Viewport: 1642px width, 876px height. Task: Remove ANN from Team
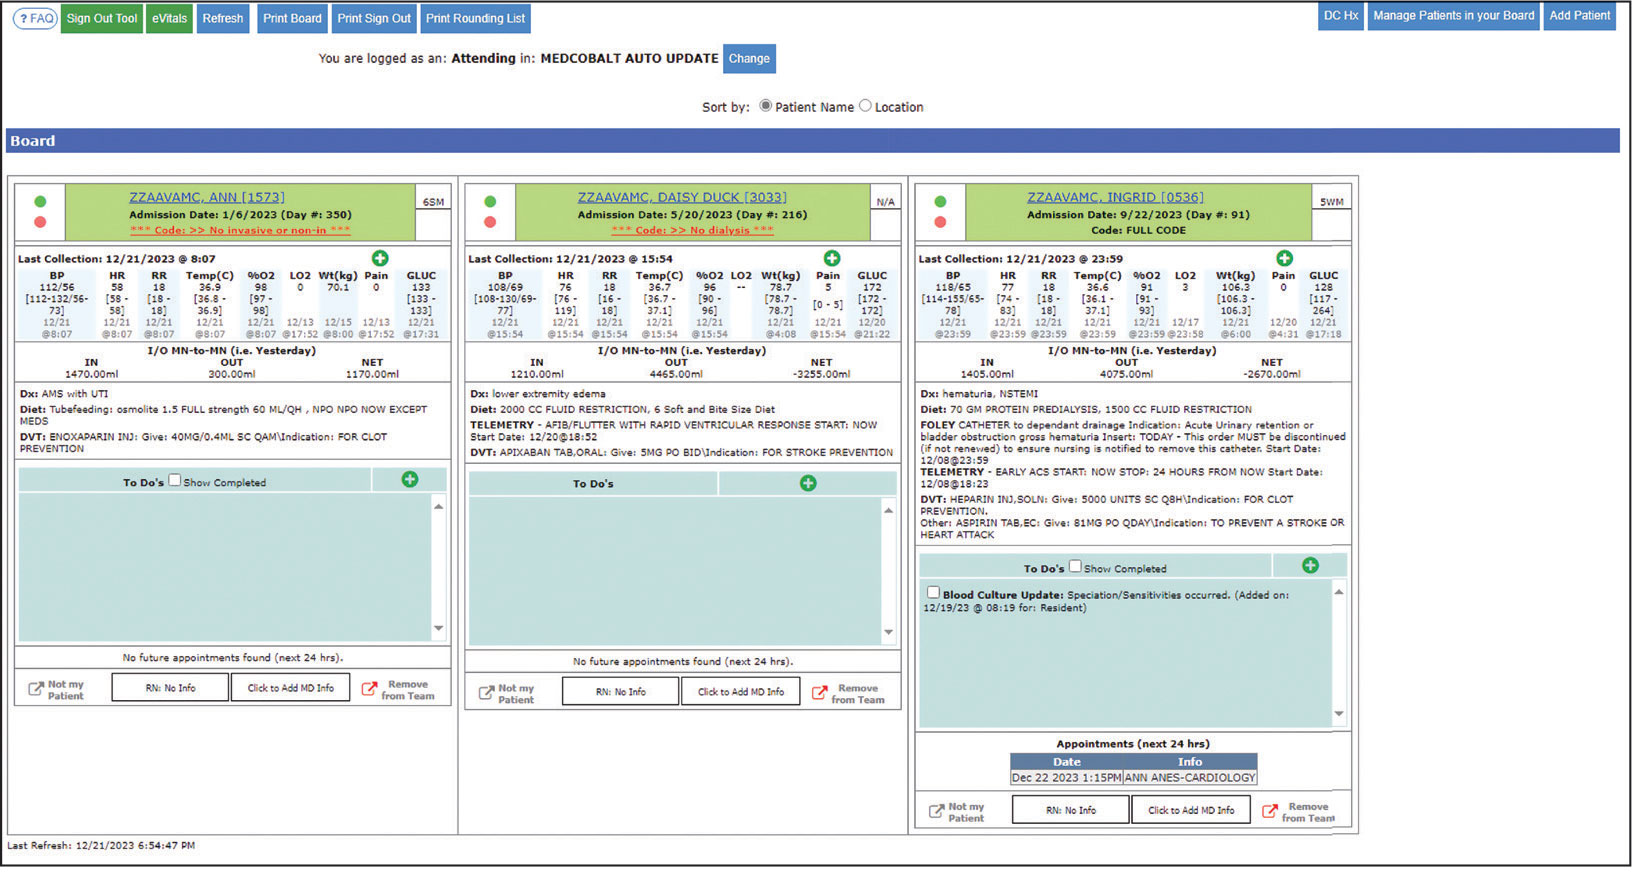click(x=398, y=690)
